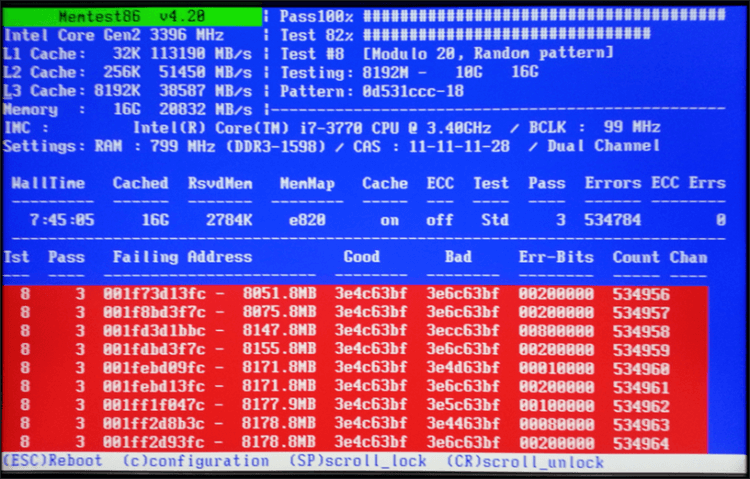Click the L3 Cache 8192K 38587 MB/s line
Viewport: 750px width, 479px height.
(x=127, y=91)
